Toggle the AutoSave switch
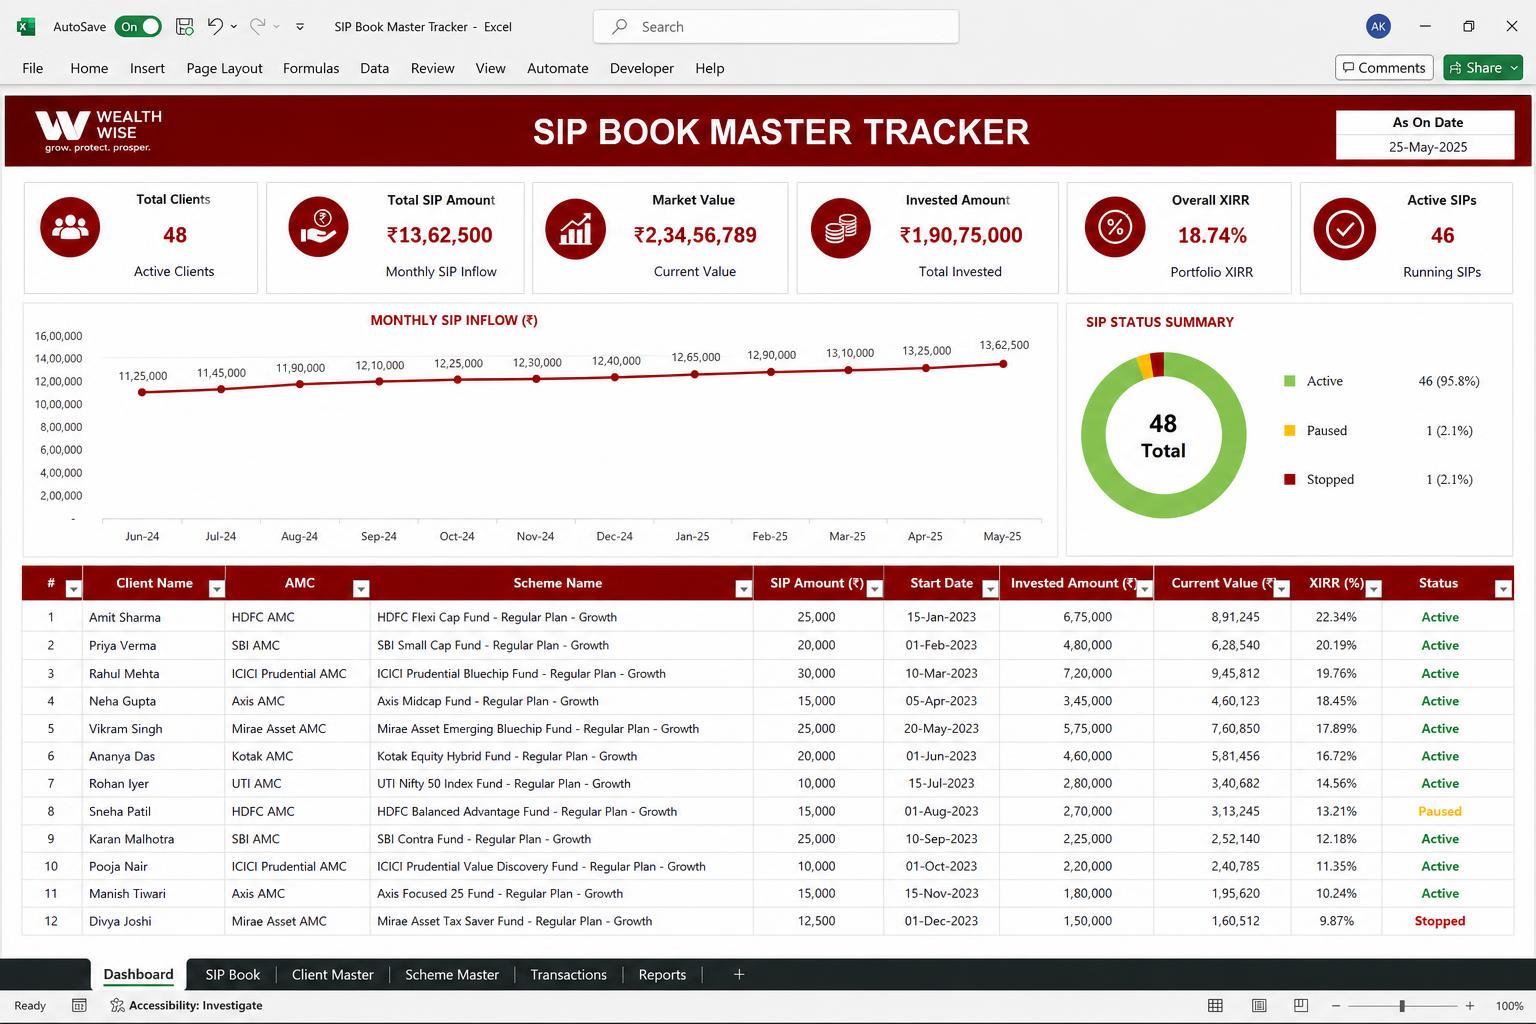1536x1024 pixels. point(138,27)
